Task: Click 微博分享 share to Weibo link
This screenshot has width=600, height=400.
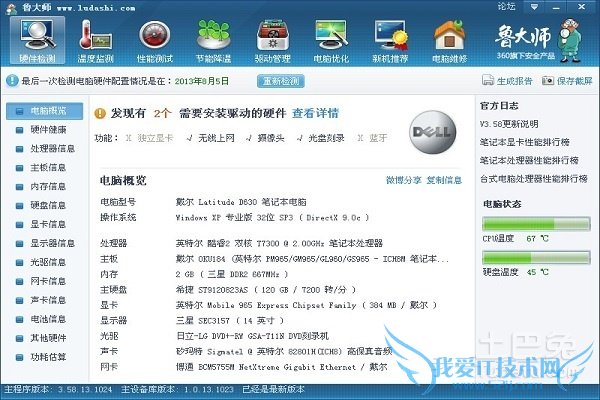Action: coord(404,180)
